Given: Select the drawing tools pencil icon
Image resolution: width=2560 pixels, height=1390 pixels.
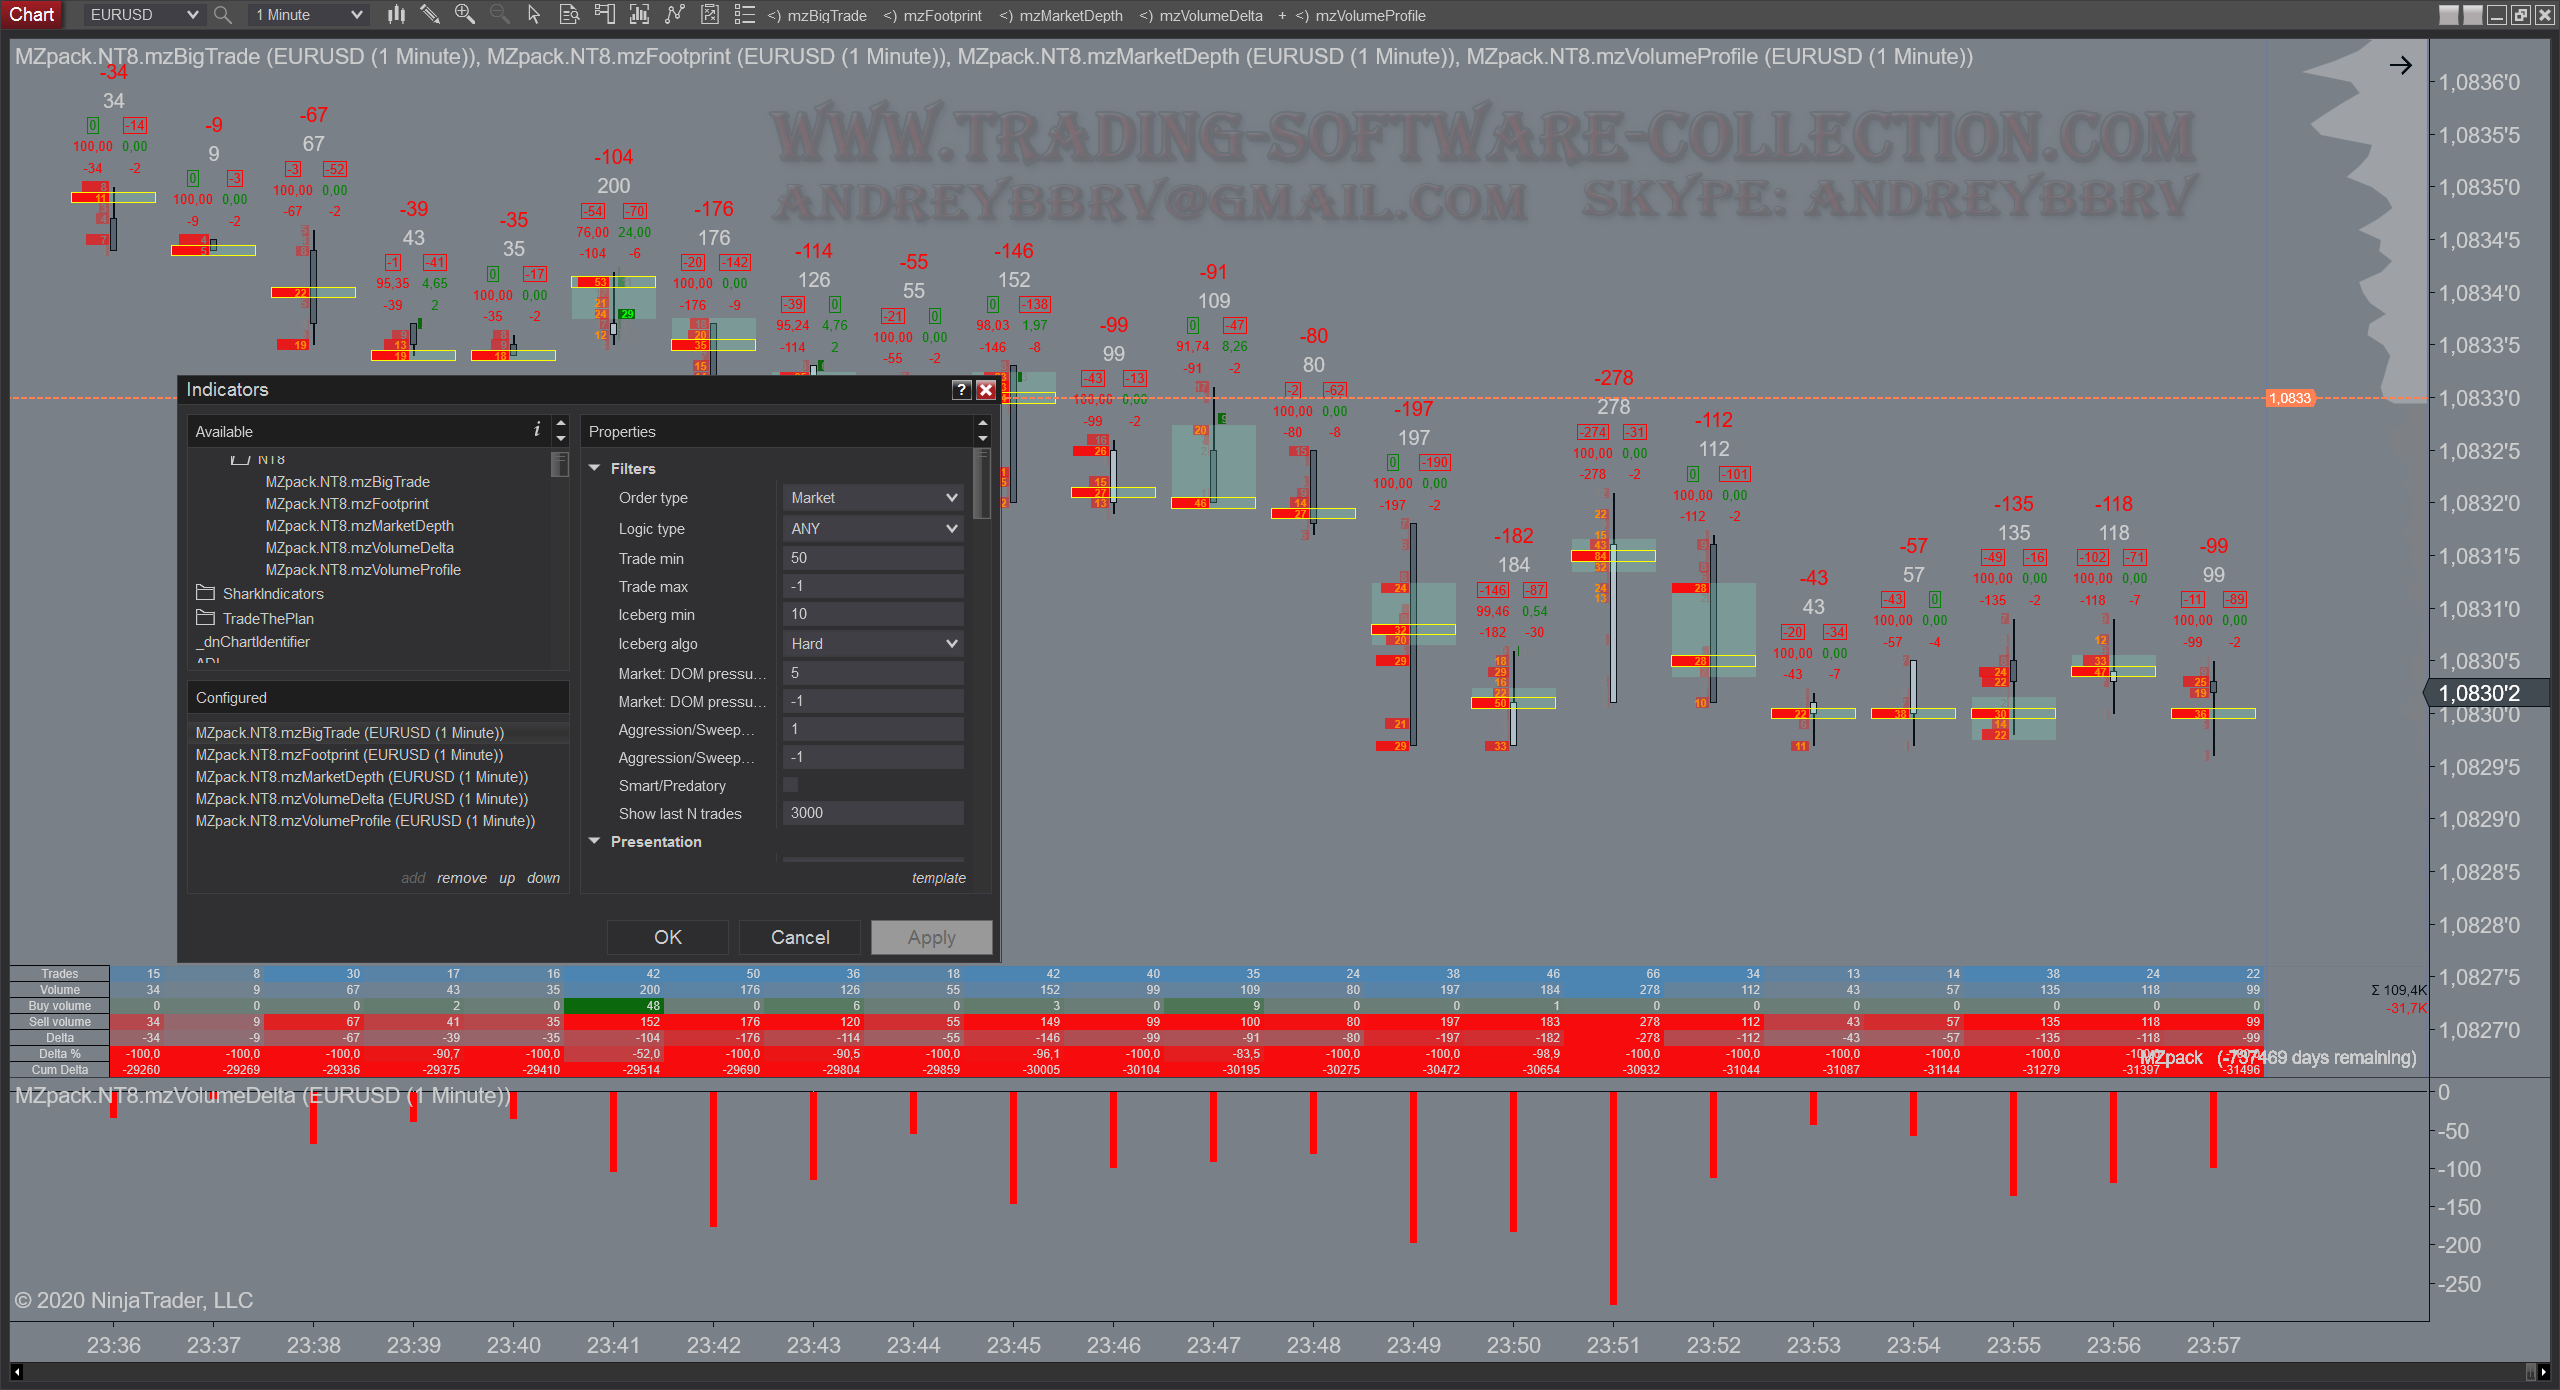Looking at the screenshot, I should pos(430,15).
